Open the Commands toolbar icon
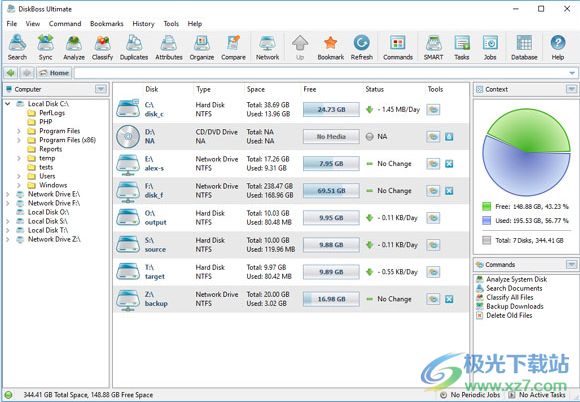Viewport: 580px width, 402px height. (x=398, y=47)
